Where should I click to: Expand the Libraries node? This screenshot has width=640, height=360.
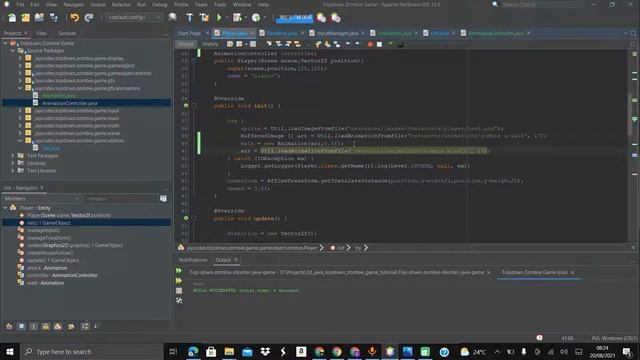[x=13, y=163]
